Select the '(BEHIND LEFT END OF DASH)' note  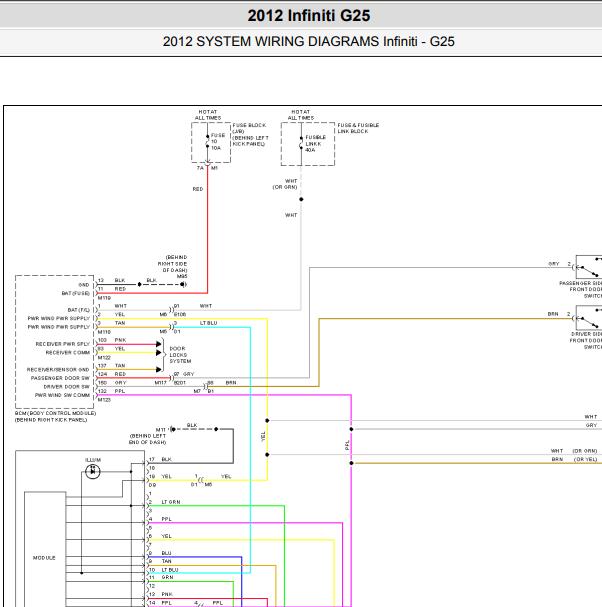[x=147, y=439]
